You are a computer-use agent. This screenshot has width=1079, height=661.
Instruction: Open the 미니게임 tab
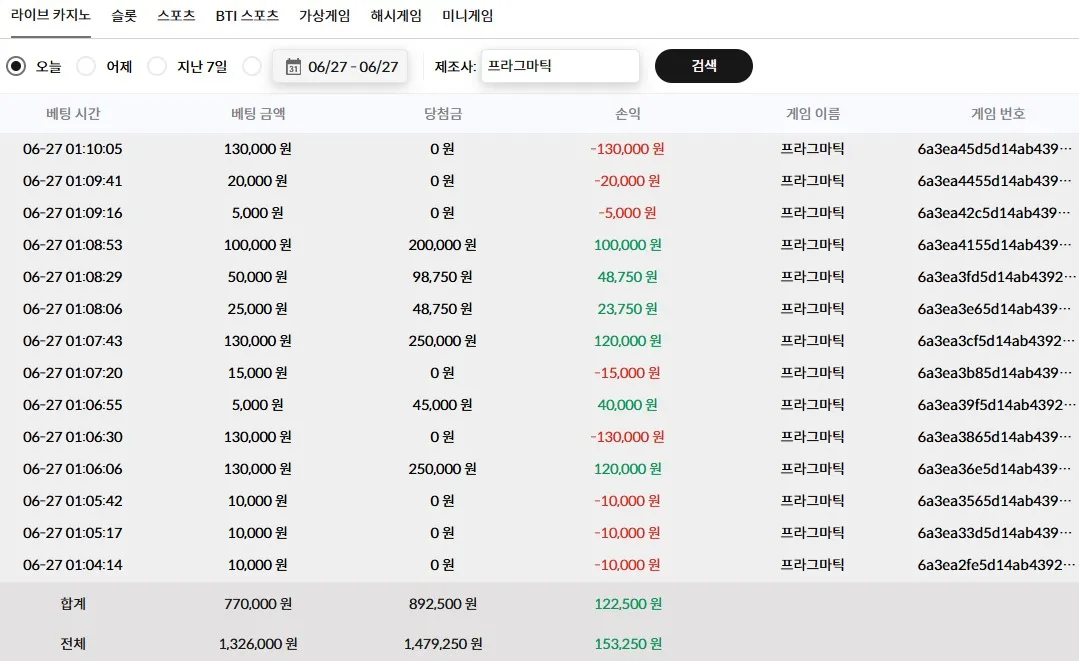[467, 16]
